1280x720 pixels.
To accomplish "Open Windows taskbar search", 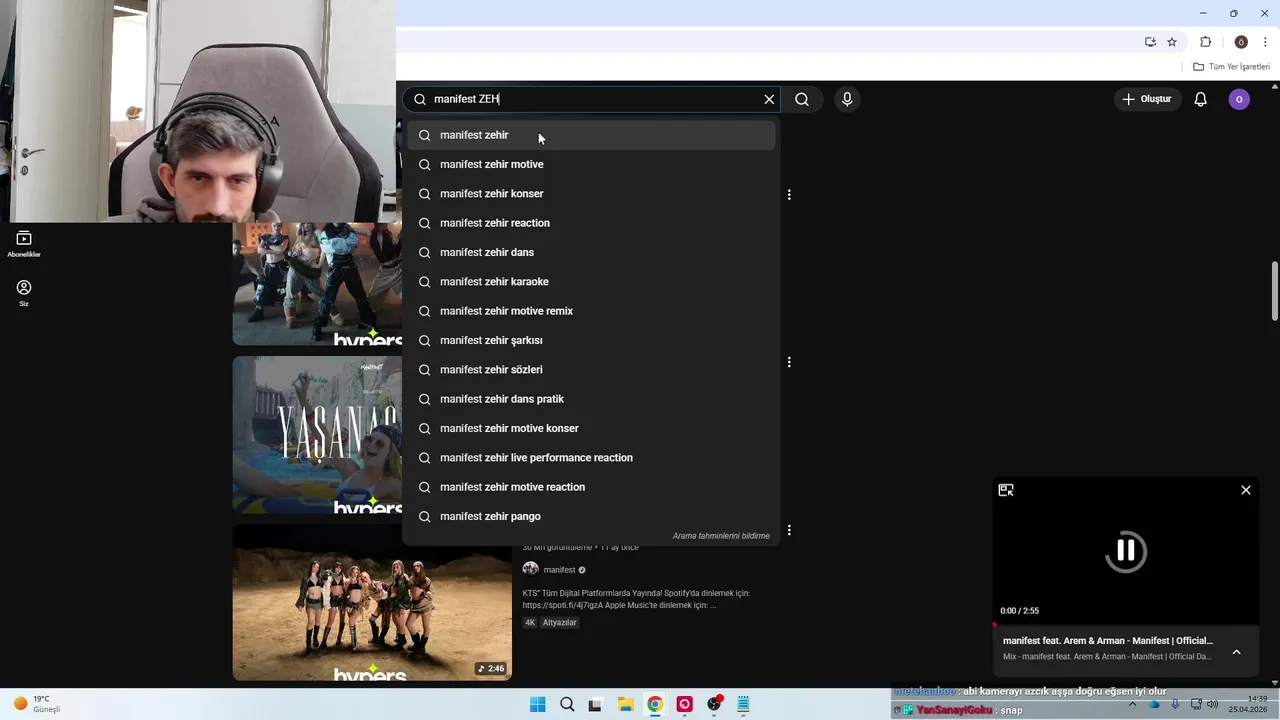I will [x=567, y=704].
